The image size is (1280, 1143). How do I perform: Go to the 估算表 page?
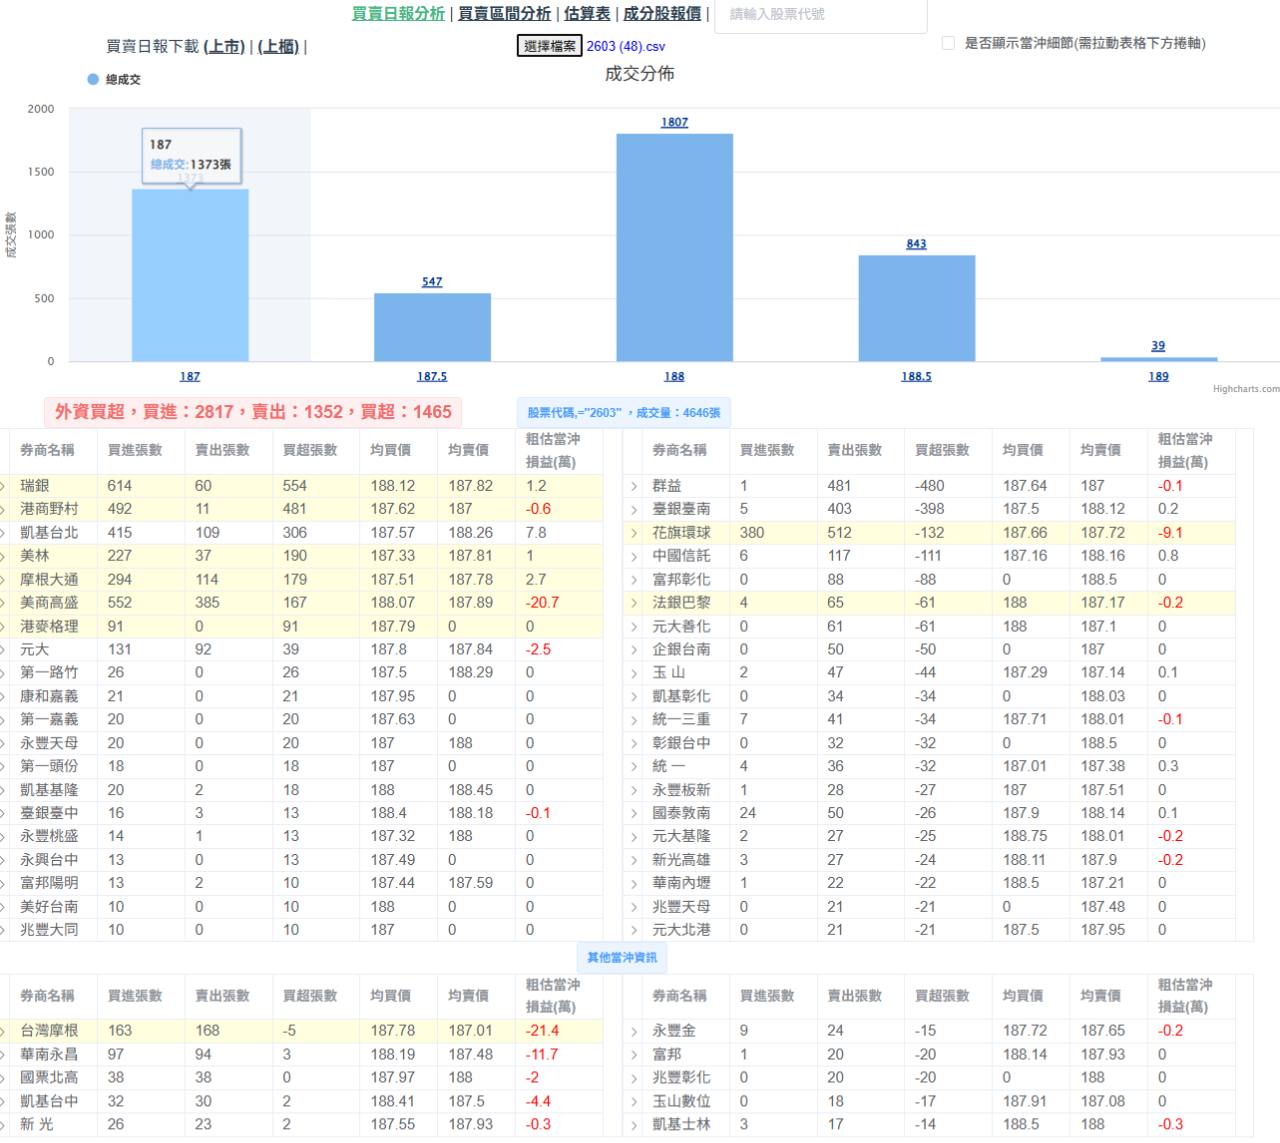click(587, 13)
